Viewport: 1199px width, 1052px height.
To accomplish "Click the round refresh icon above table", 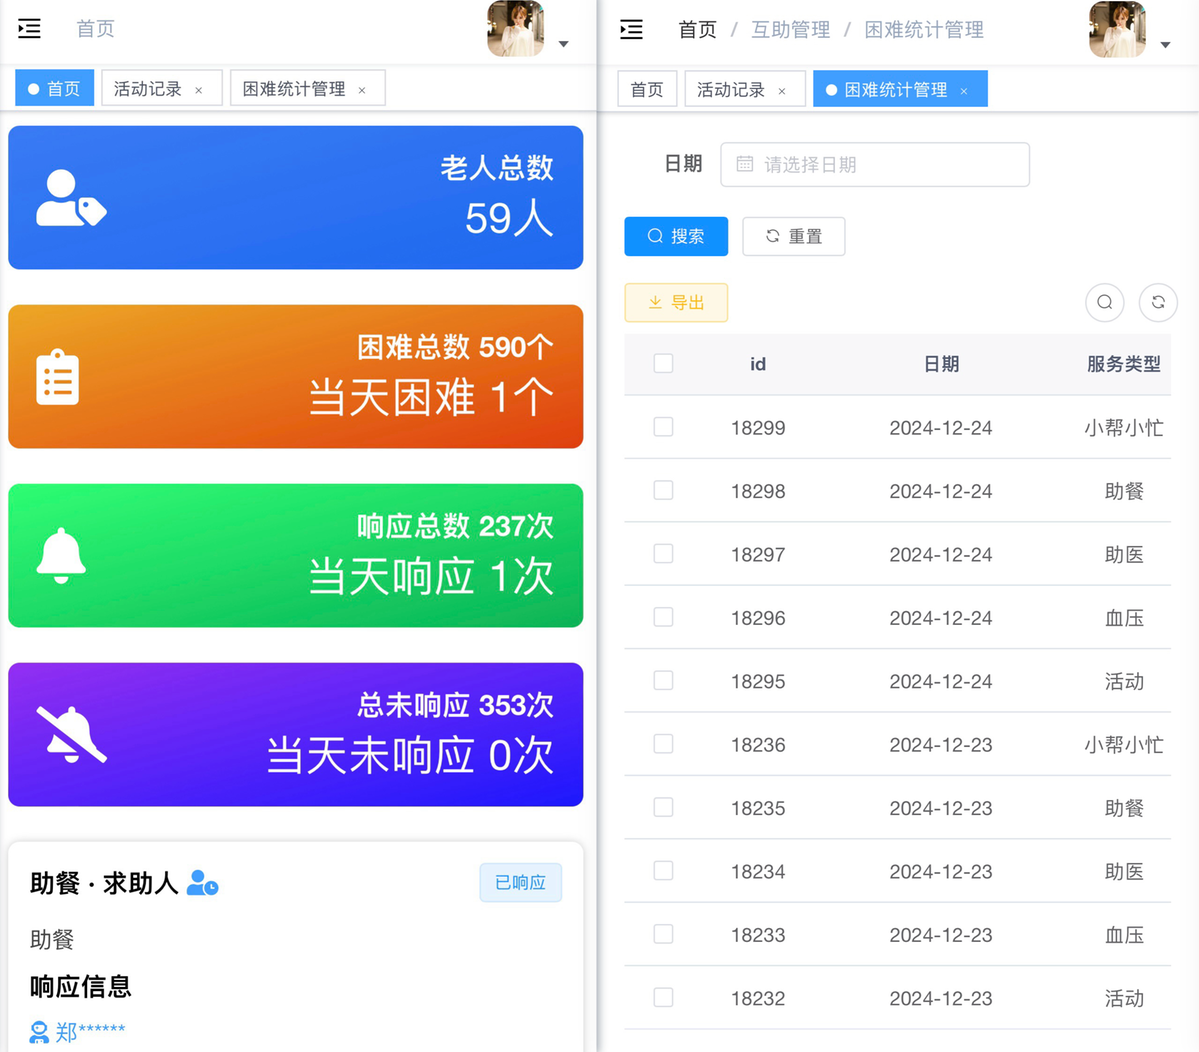I will tap(1158, 302).
